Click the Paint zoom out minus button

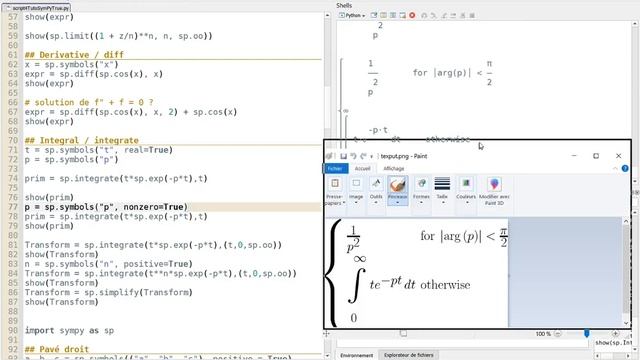click(x=558, y=334)
